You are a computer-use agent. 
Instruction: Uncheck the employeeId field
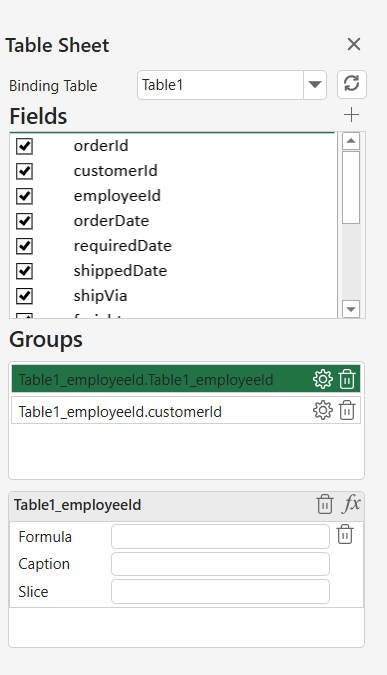point(24,196)
